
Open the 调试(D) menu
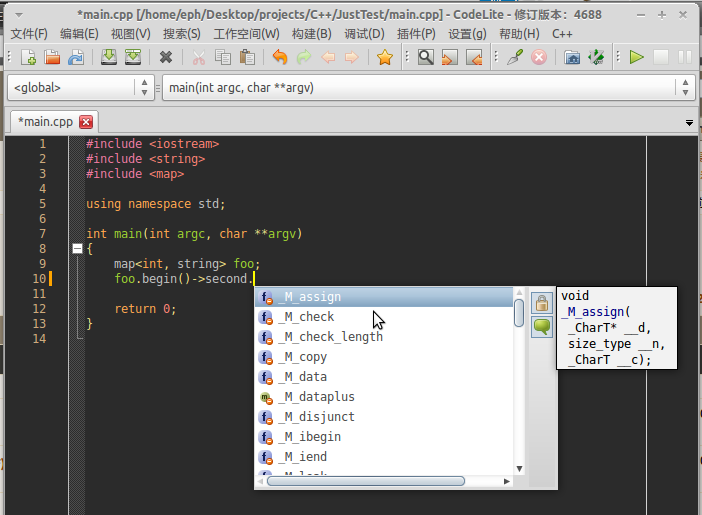(x=364, y=34)
